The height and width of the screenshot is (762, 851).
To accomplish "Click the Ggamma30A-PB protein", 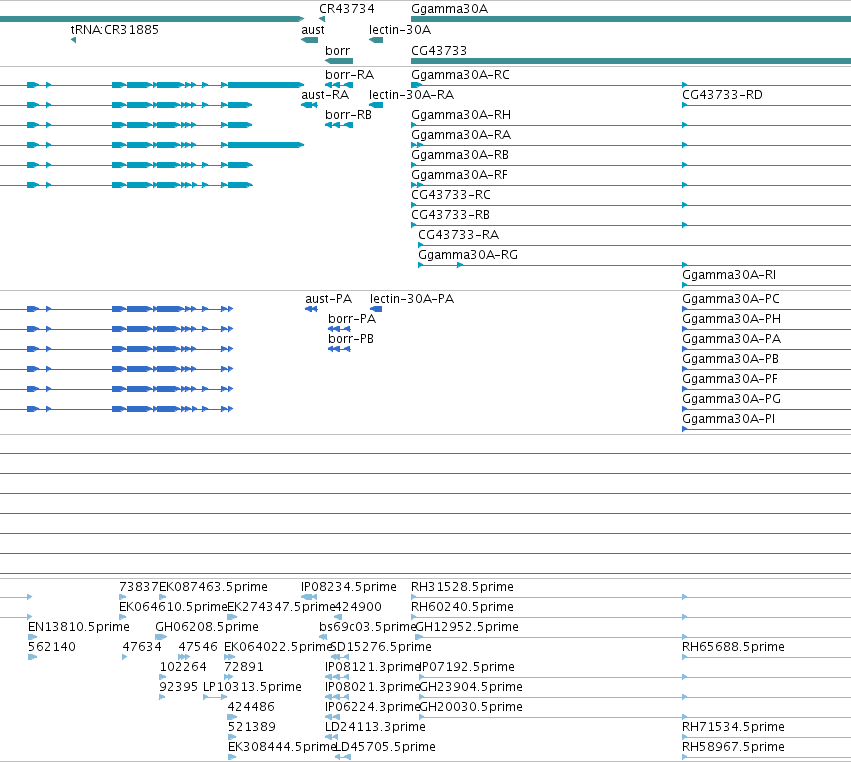I will pos(766,369).
